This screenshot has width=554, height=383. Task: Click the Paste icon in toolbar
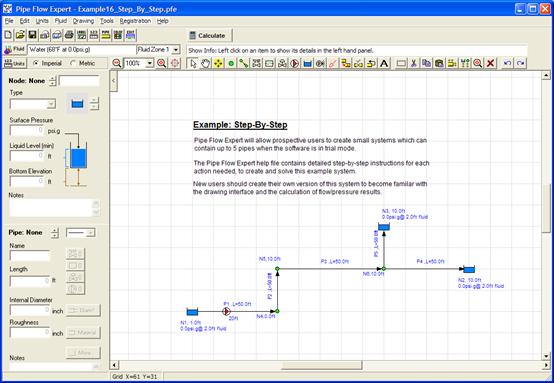point(439,63)
